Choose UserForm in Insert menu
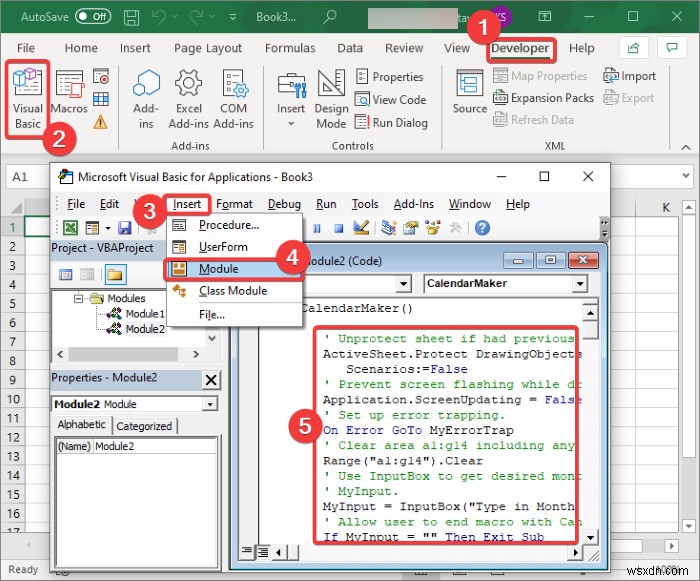The height and width of the screenshot is (581, 700). [233, 247]
